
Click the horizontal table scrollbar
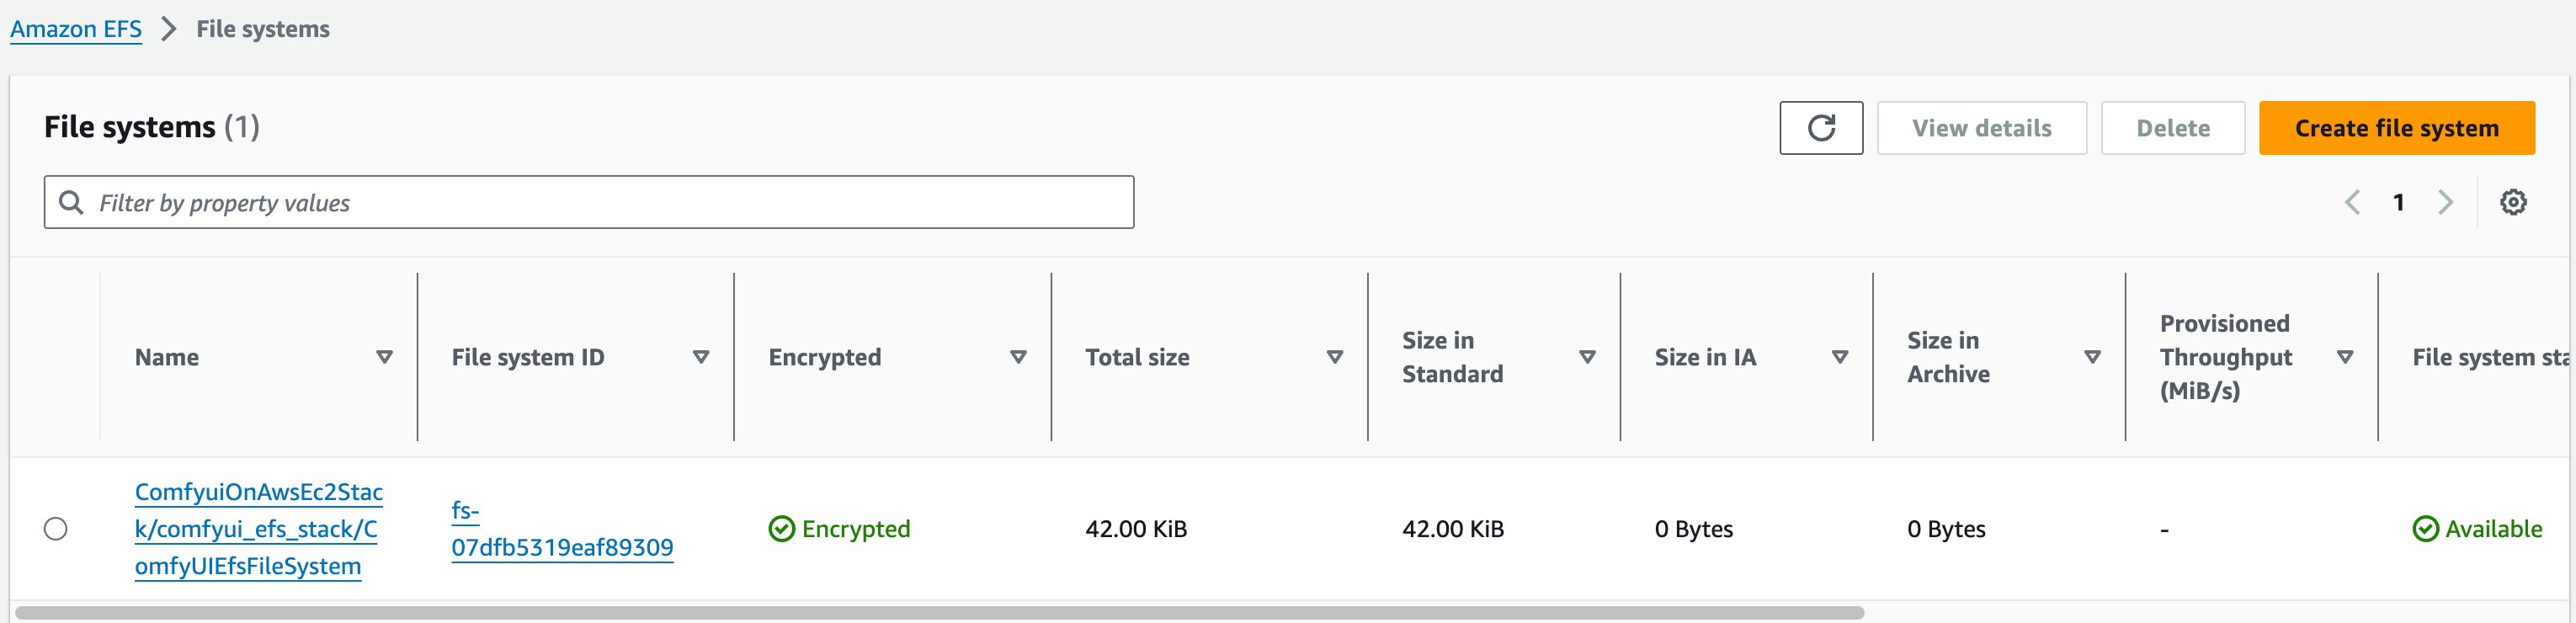[939, 612]
